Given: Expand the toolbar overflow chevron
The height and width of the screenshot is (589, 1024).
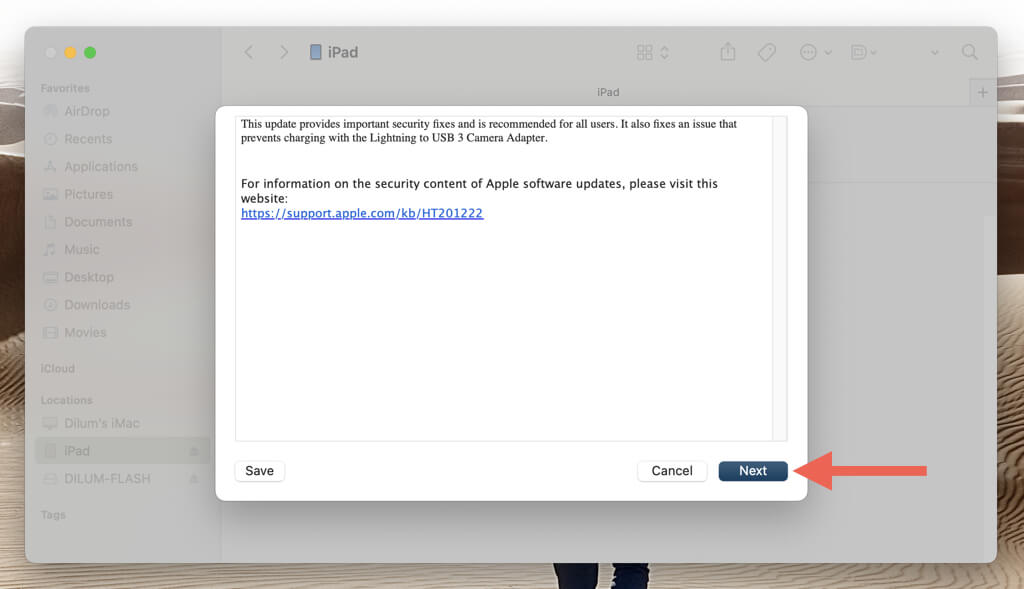Looking at the screenshot, I should point(935,53).
